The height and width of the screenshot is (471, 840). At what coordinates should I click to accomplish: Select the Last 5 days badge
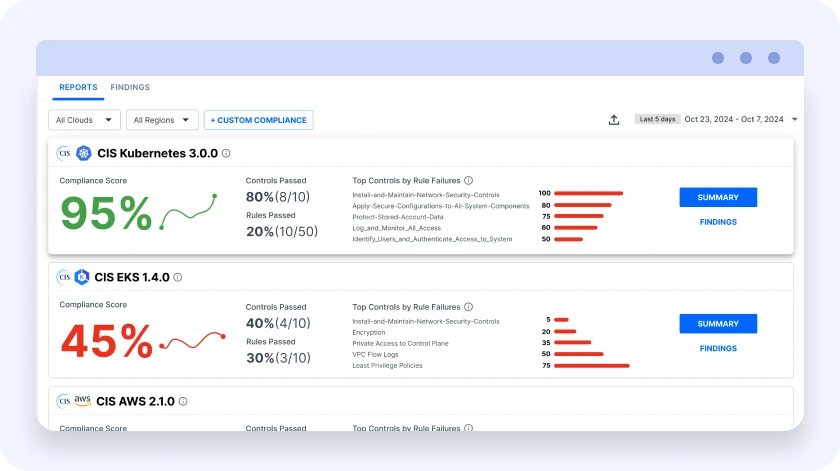click(x=657, y=119)
